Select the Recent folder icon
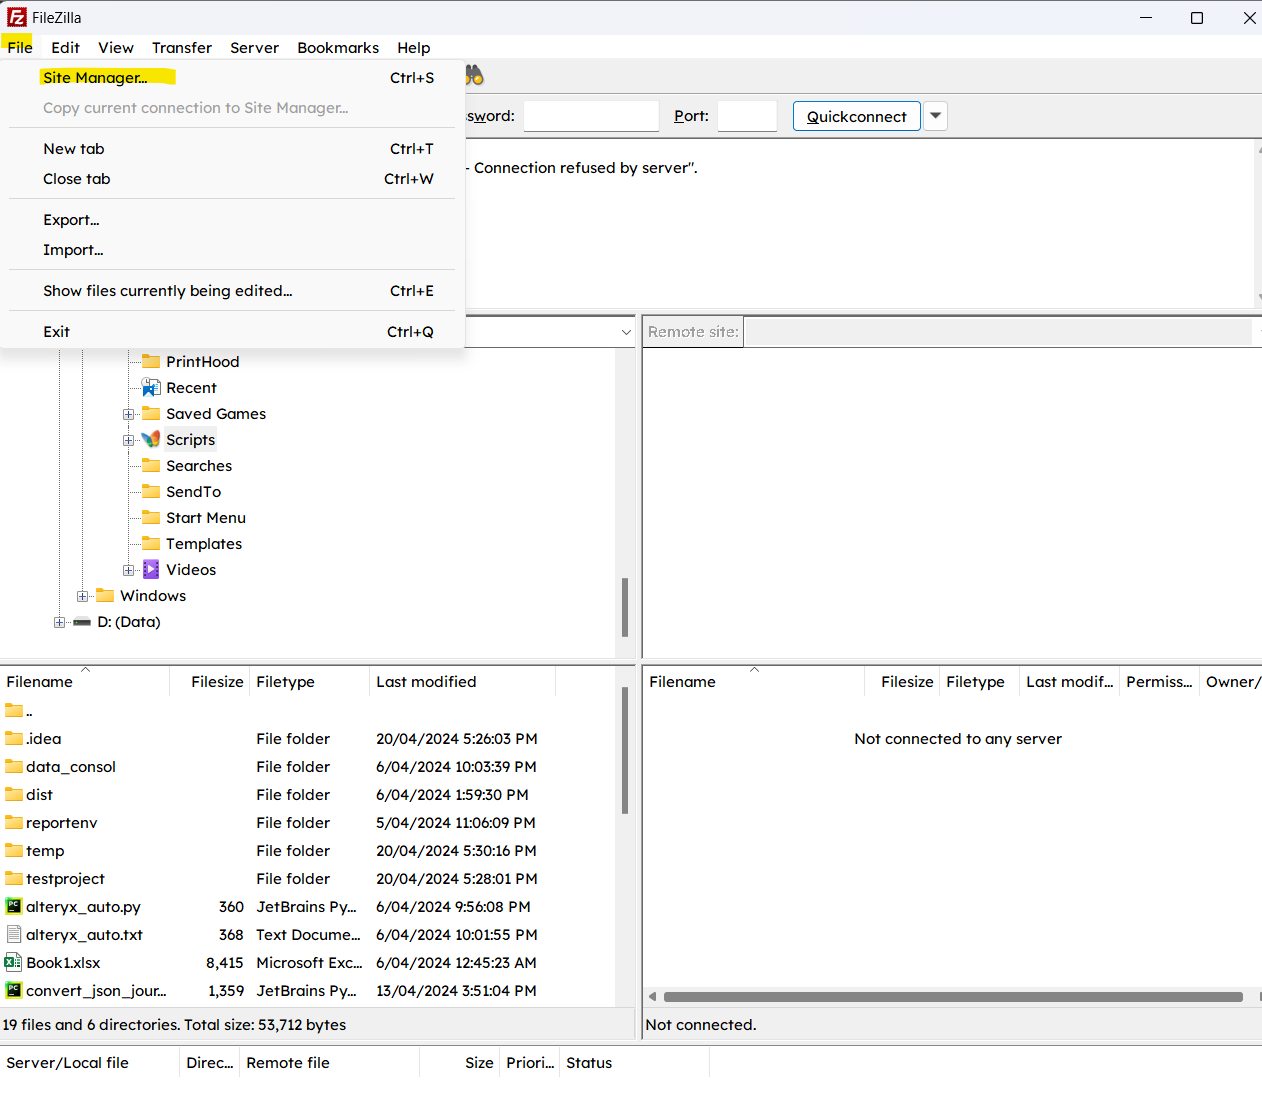This screenshot has height=1107, width=1262. pyautogui.click(x=151, y=388)
